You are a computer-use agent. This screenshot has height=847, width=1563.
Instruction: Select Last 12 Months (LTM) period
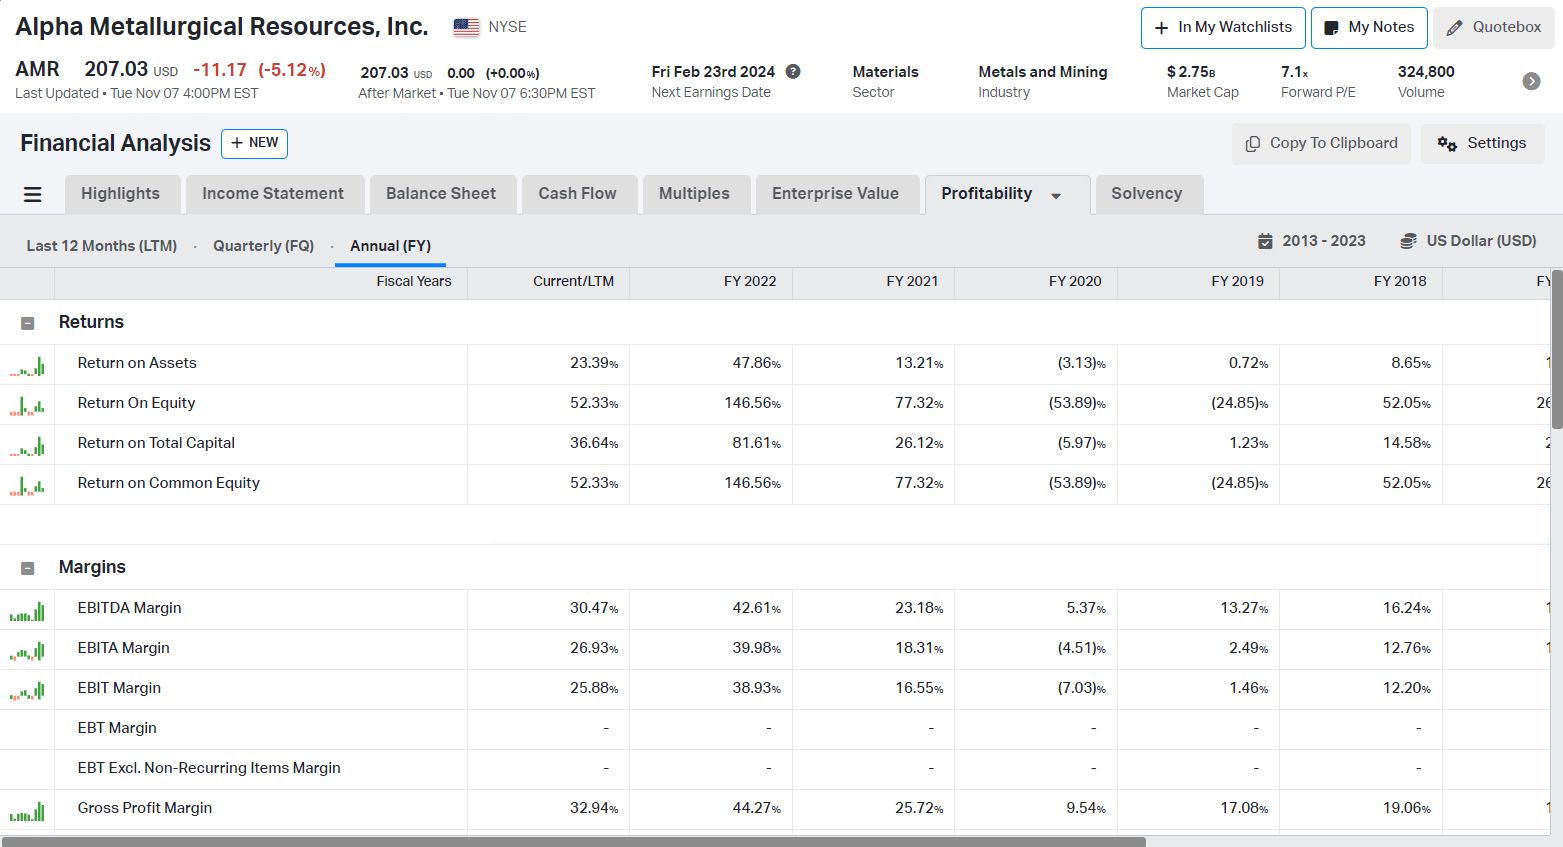pyautogui.click(x=102, y=246)
